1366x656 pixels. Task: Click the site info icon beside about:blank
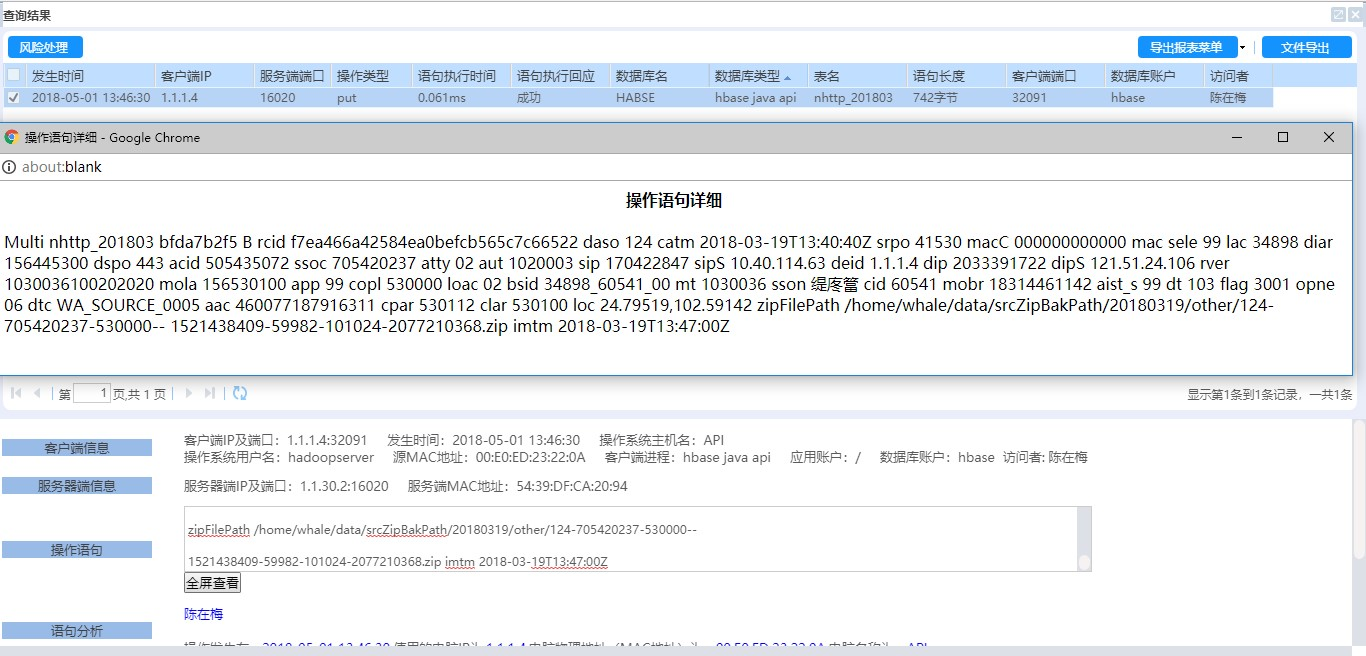tap(9, 167)
